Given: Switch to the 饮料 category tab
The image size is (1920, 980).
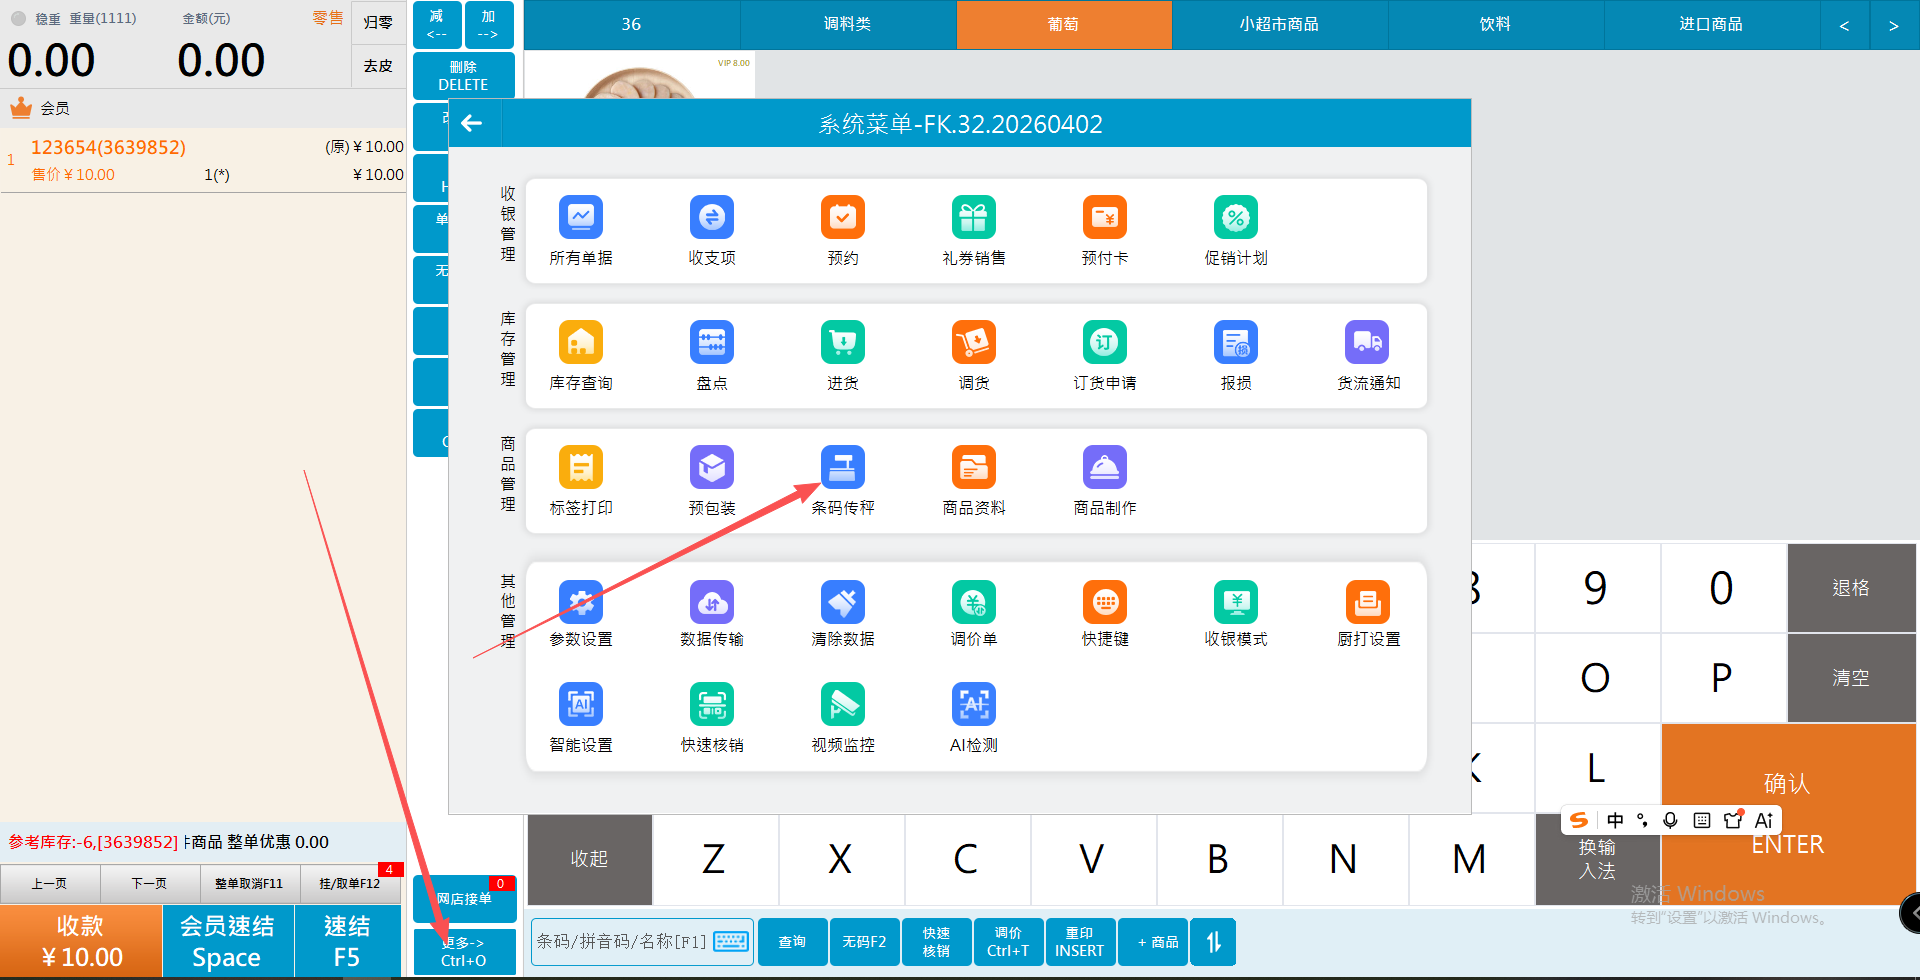Looking at the screenshot, I should coord(1495,24).
